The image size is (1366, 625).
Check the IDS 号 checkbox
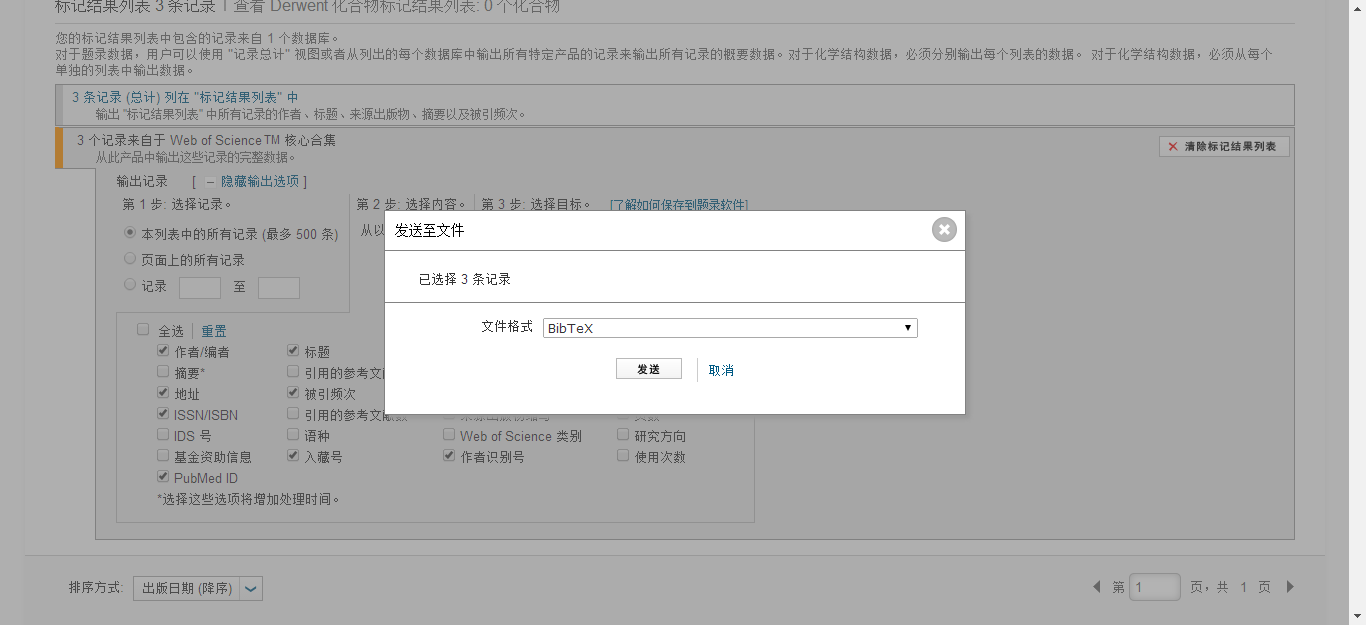pos(163,435)
